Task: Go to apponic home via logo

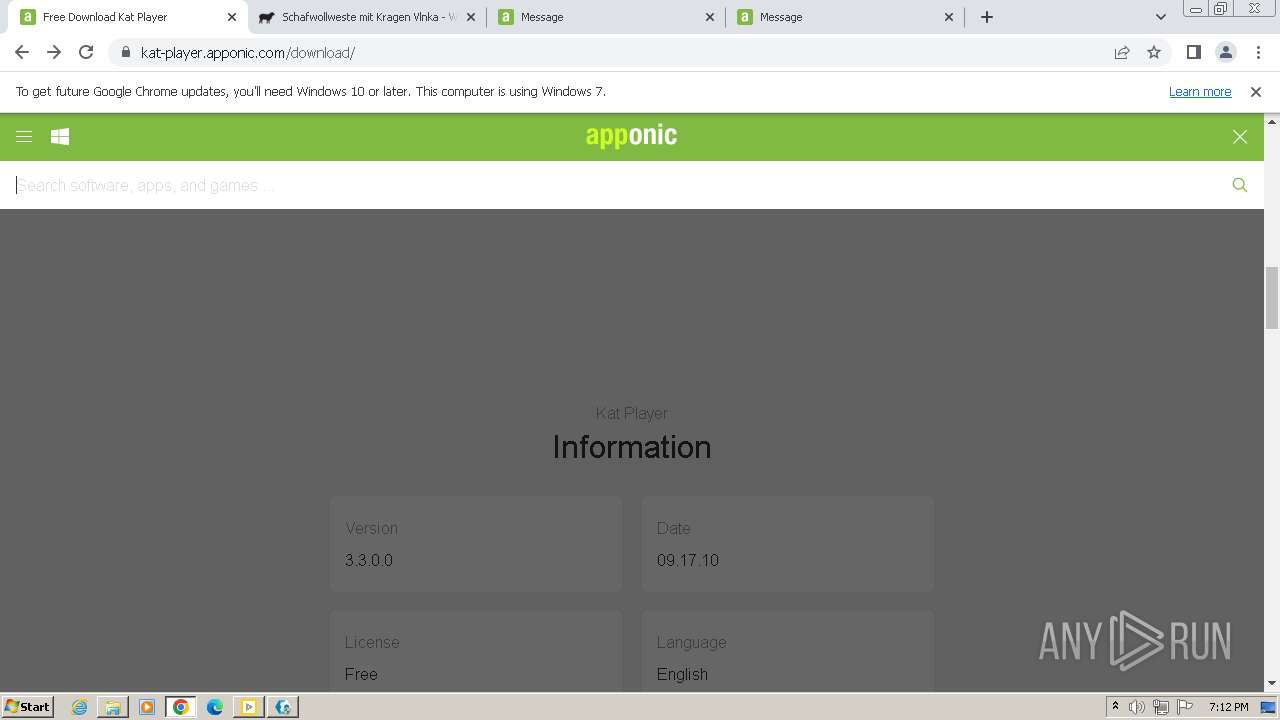Action: 631,136
